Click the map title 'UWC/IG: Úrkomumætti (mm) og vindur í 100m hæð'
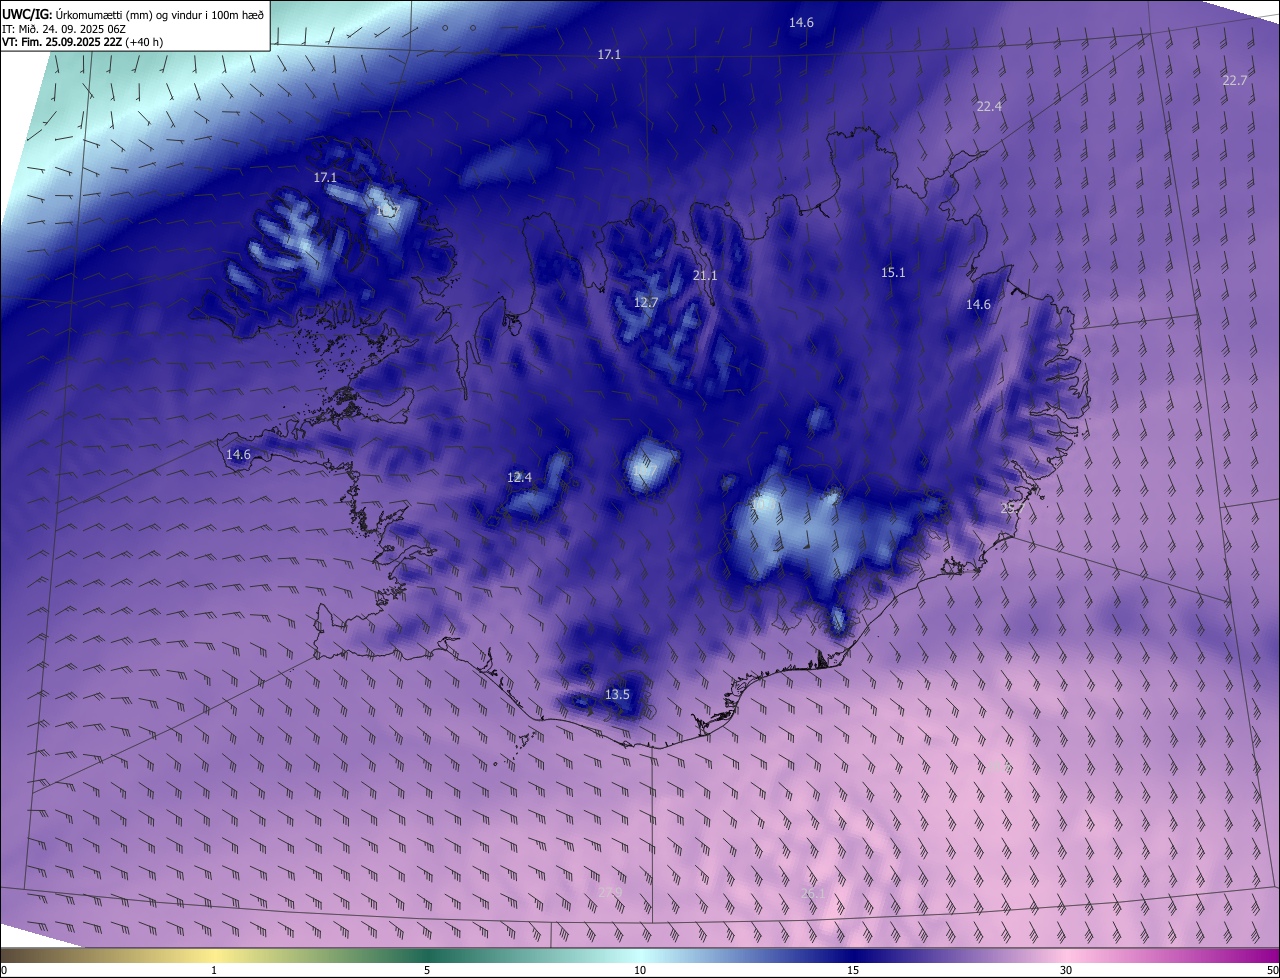The image size is (1280, 978). [133, 14]
